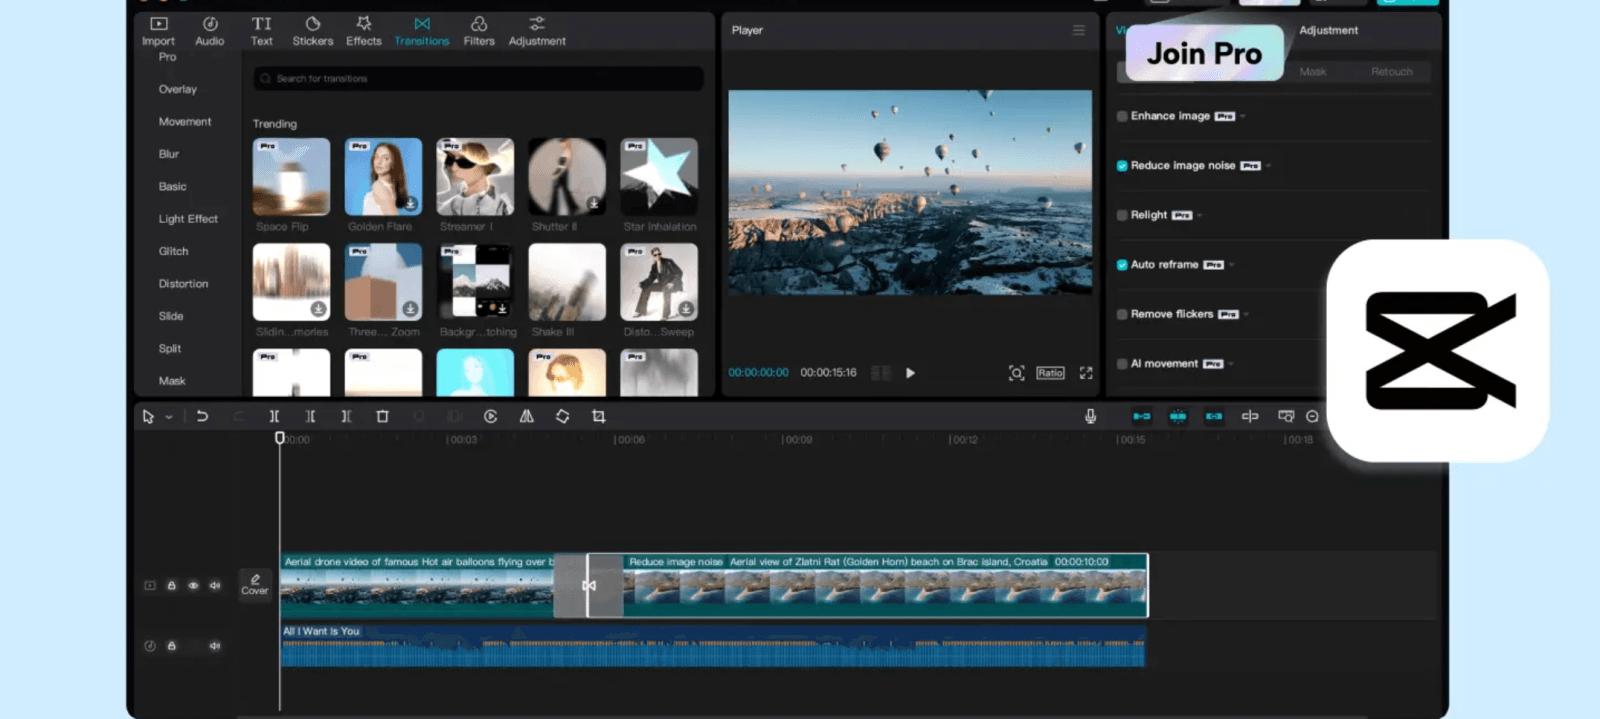
Task: Enable Remove flickers checkbox
Action: click(1122, 314)
